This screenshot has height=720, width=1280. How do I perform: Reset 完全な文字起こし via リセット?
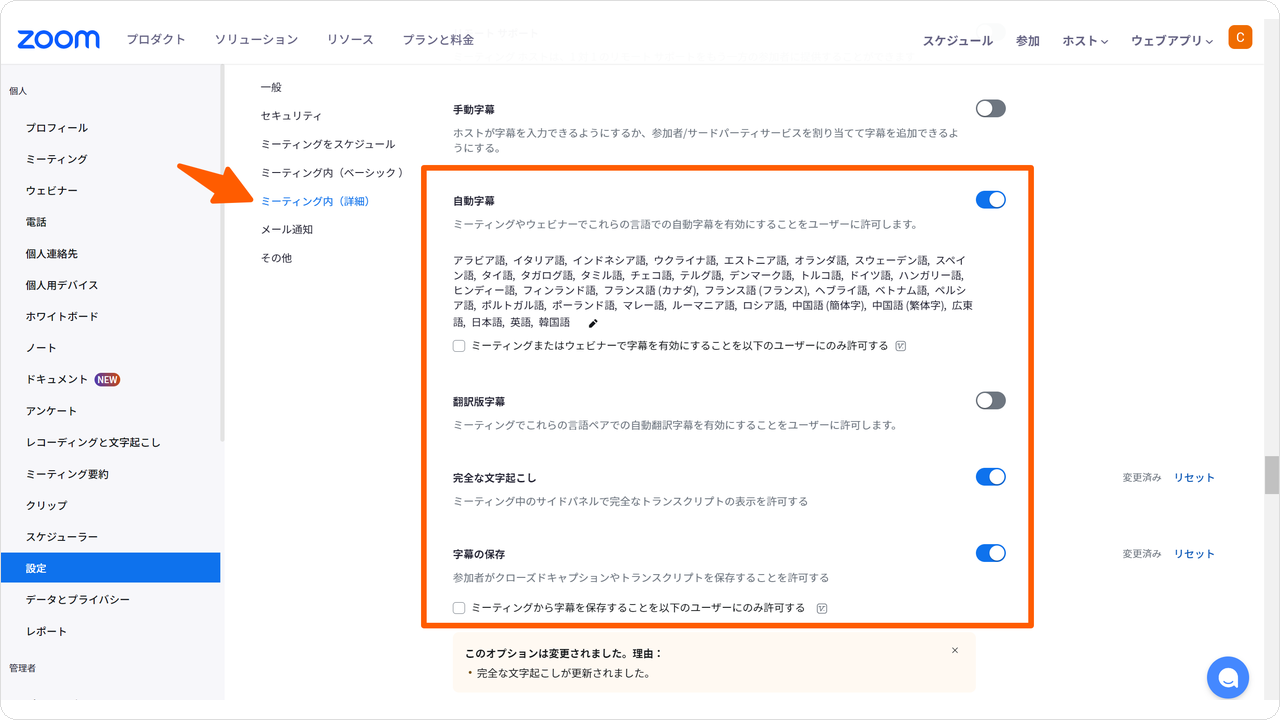tap(1194, 478)
